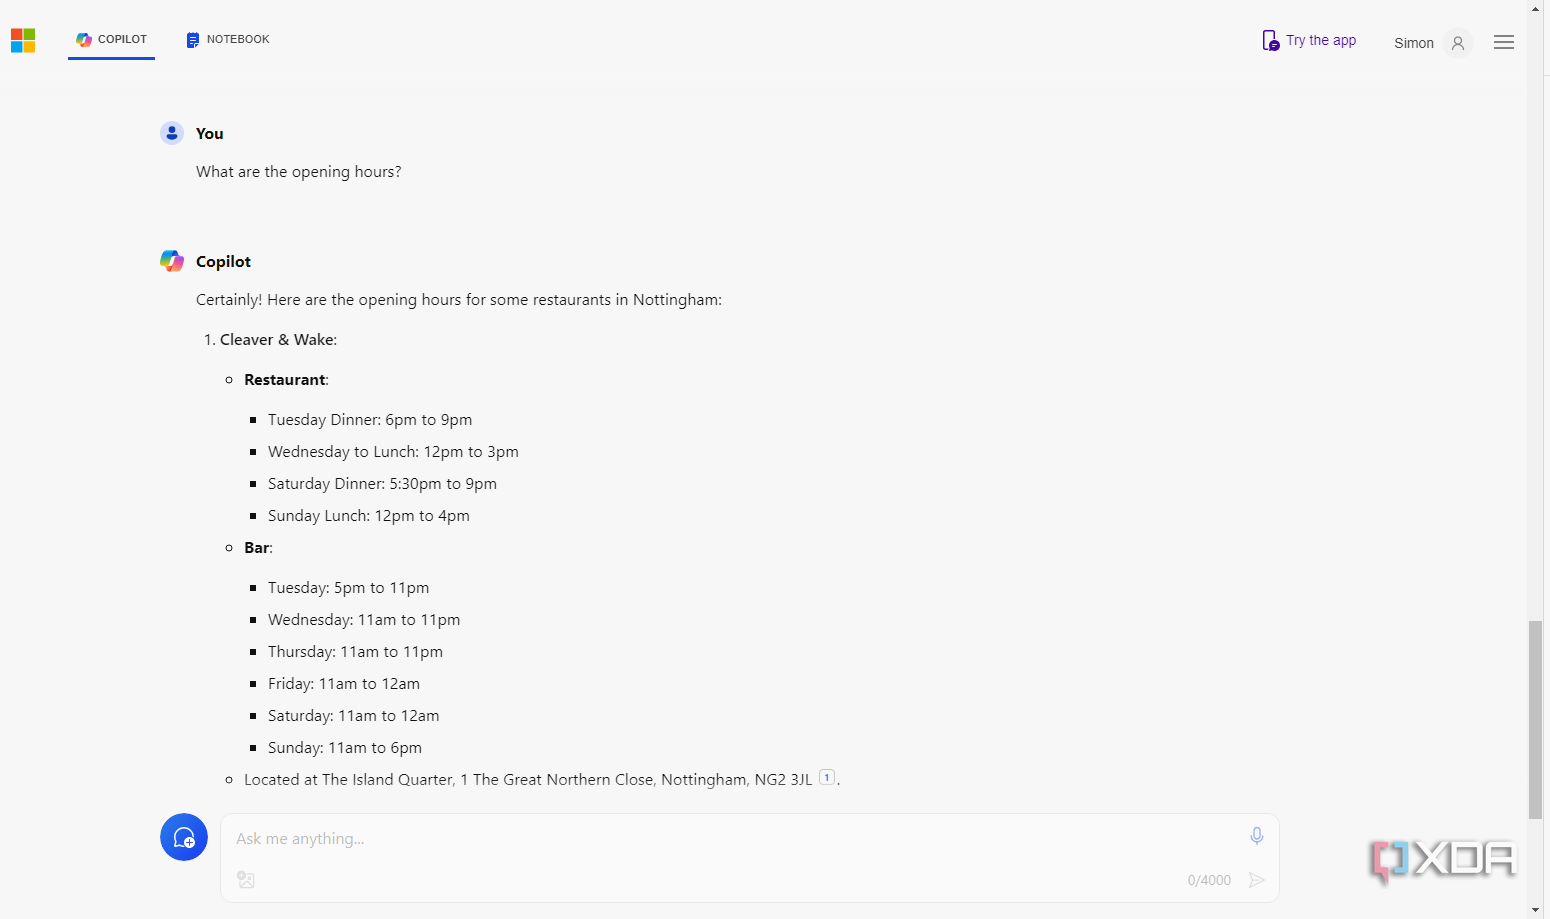Image resolution: width=1550 pixels, height=919 pixels.
Task: Click the phone icon beside Try the app
Action: [1270, 41]
